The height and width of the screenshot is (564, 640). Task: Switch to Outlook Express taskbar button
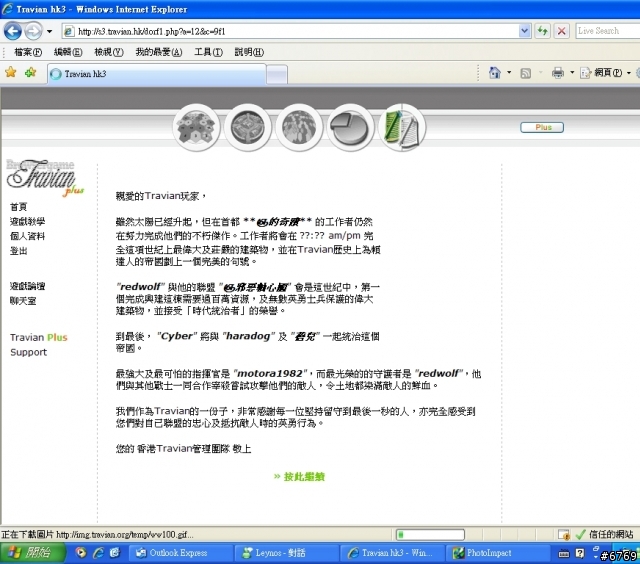click(180, 553)
